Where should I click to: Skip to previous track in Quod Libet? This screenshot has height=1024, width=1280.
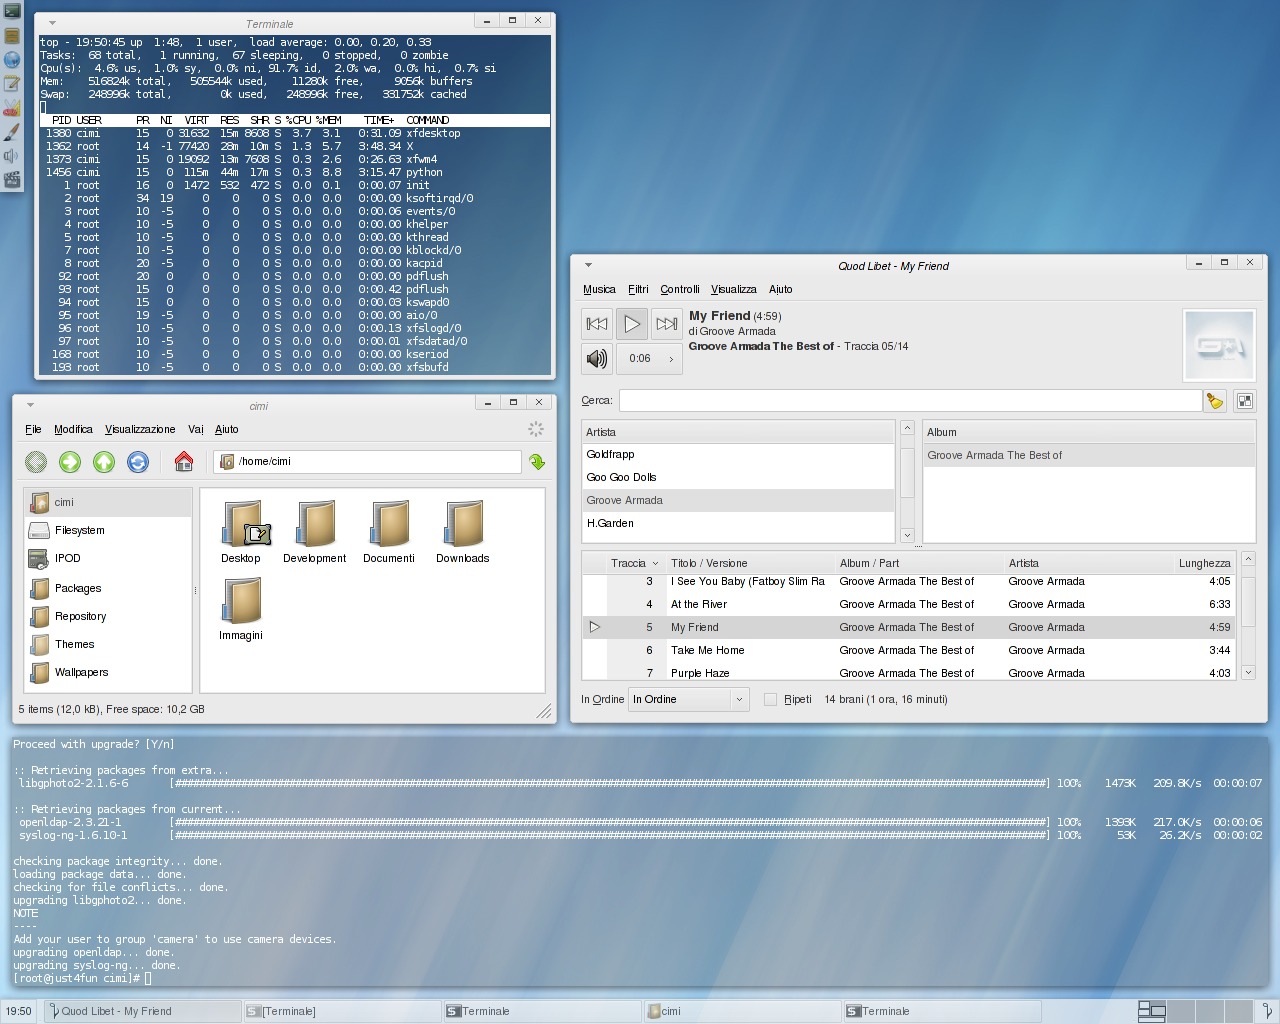pos(597,324)
